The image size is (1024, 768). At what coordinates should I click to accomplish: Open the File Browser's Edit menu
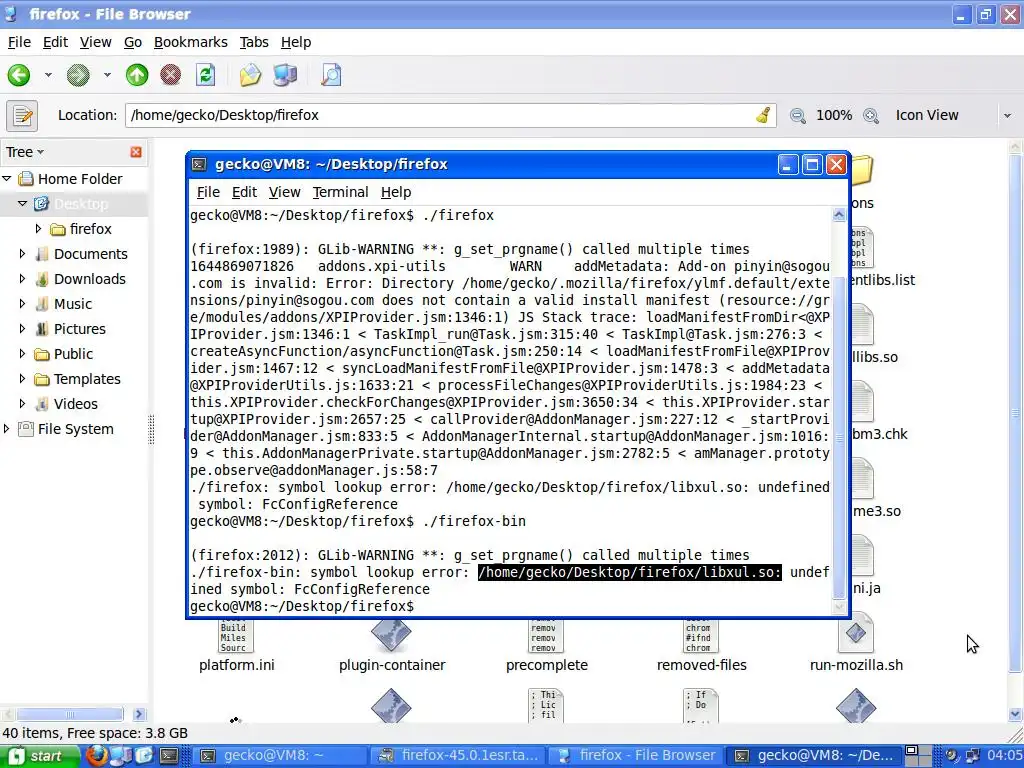coord(55,42)
